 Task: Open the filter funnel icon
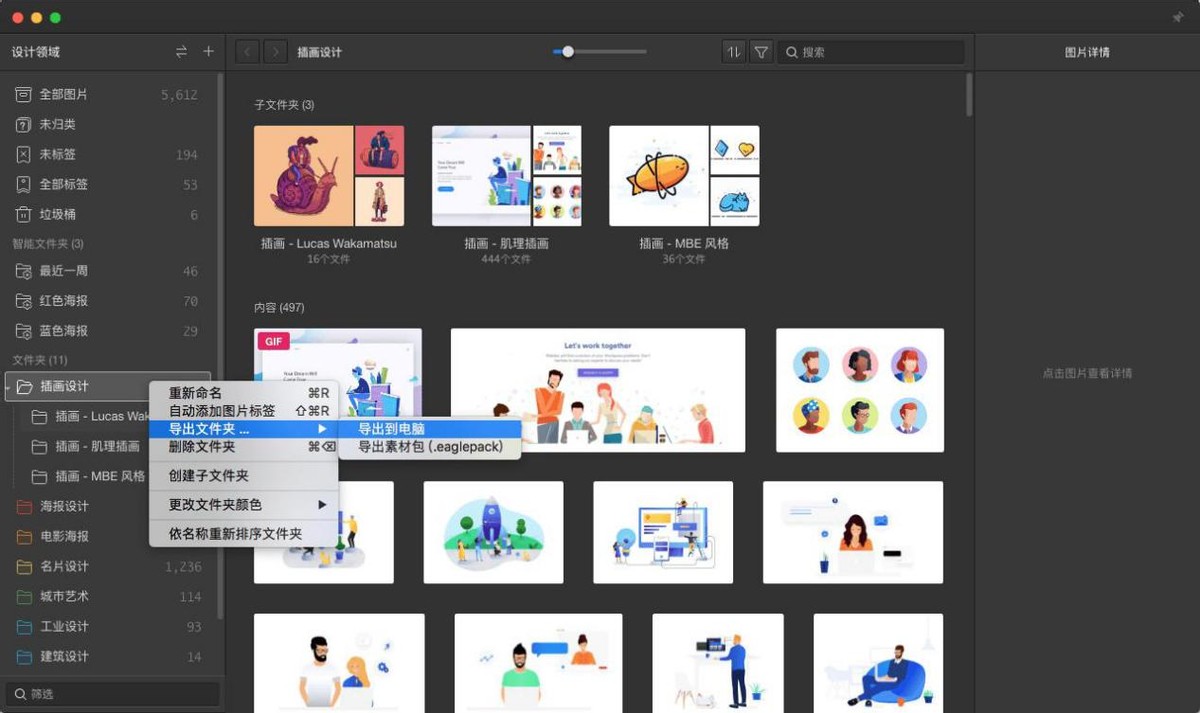tap(761, 52)
